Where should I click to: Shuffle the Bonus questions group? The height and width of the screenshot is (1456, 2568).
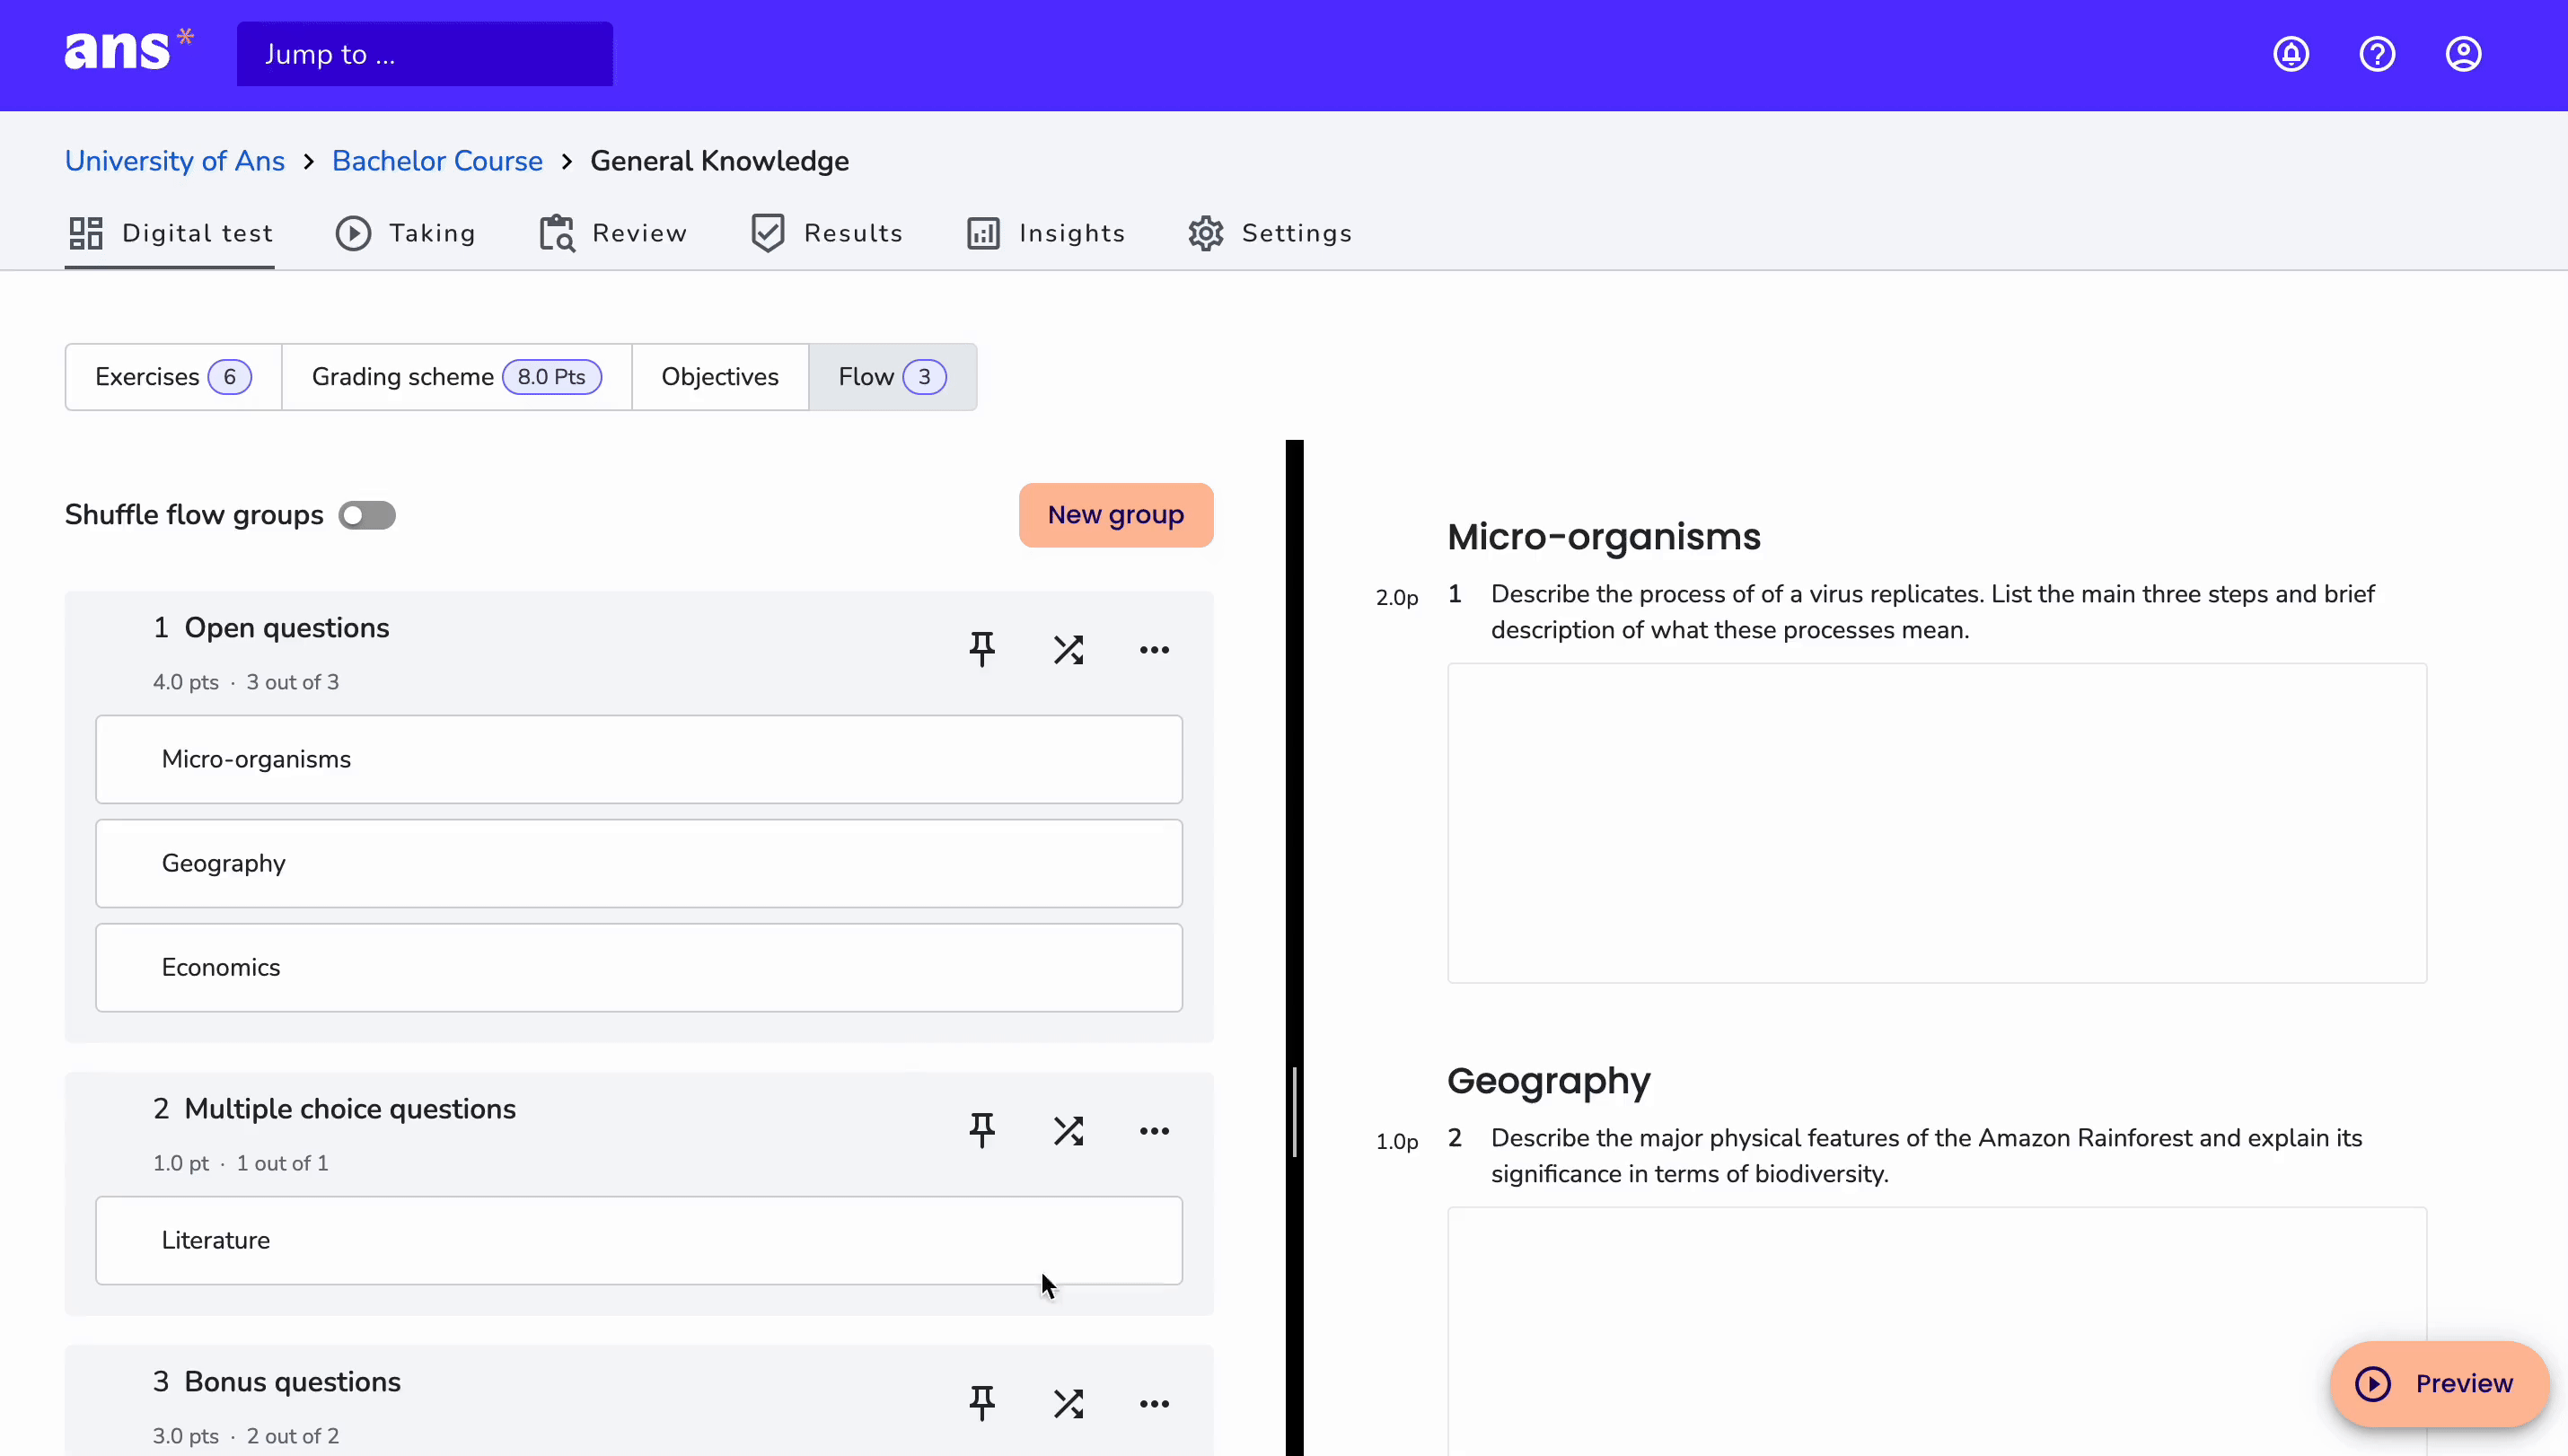(1068, 1404)
